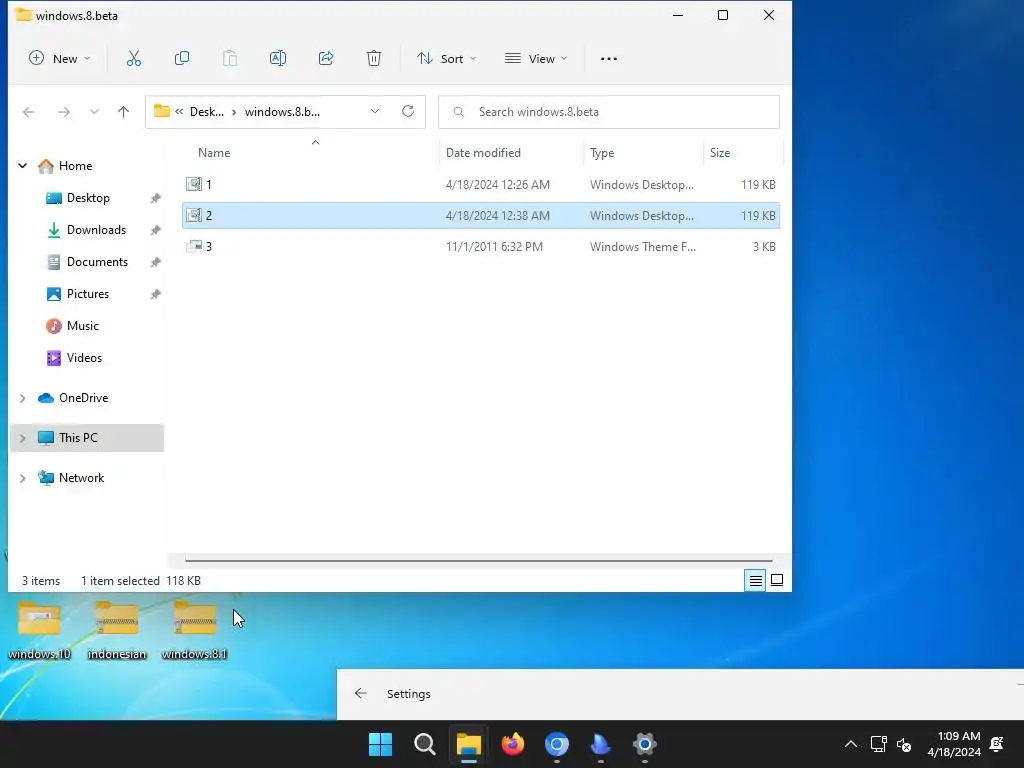Open the notification bell icon
This screenshot has height=768, width=1024.
coord(997,744)
